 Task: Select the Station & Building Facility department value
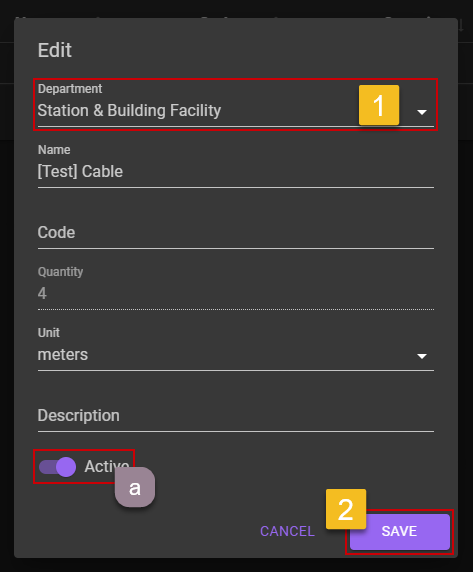click(x=129, y=111)
